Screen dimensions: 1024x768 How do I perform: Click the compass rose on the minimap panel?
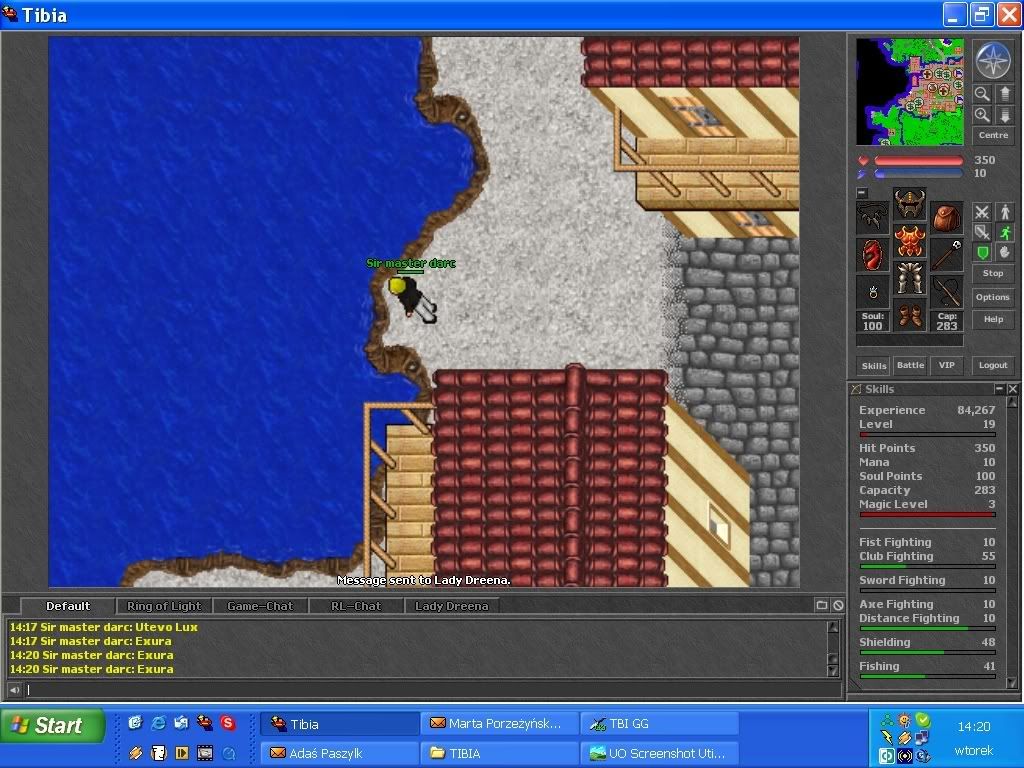(x=993, y=60)
